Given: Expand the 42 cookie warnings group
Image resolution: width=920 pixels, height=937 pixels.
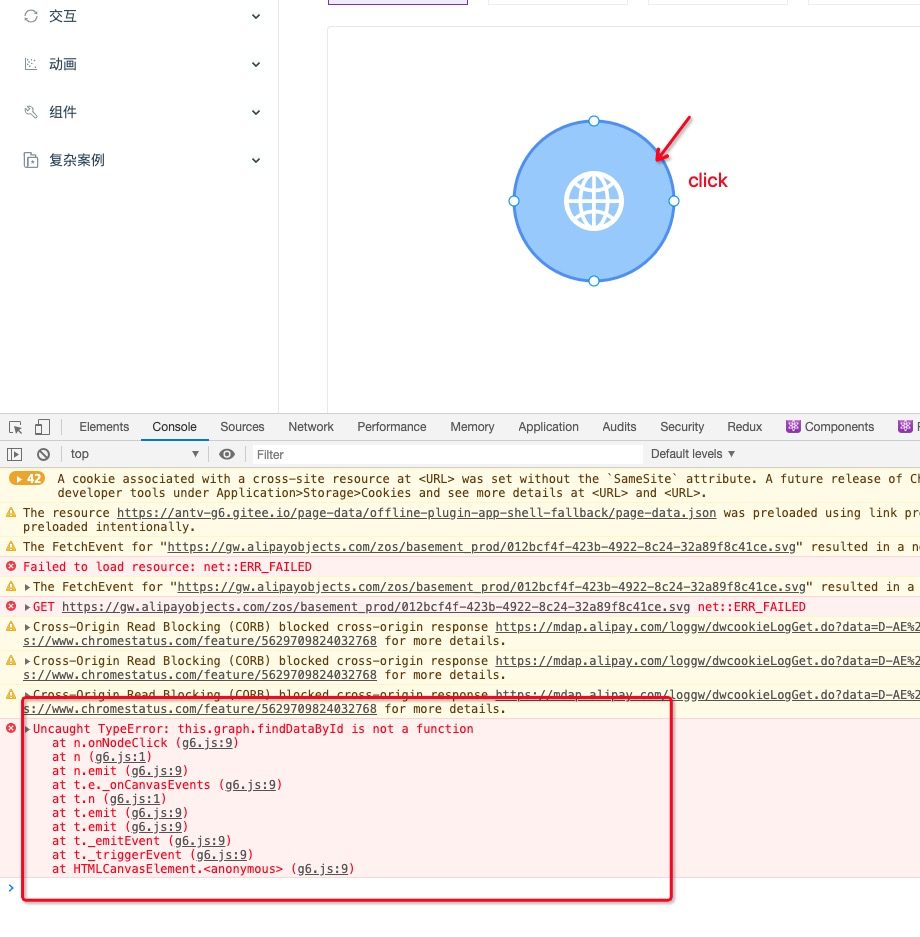Looking at the screenshot, I should point(27,479).
